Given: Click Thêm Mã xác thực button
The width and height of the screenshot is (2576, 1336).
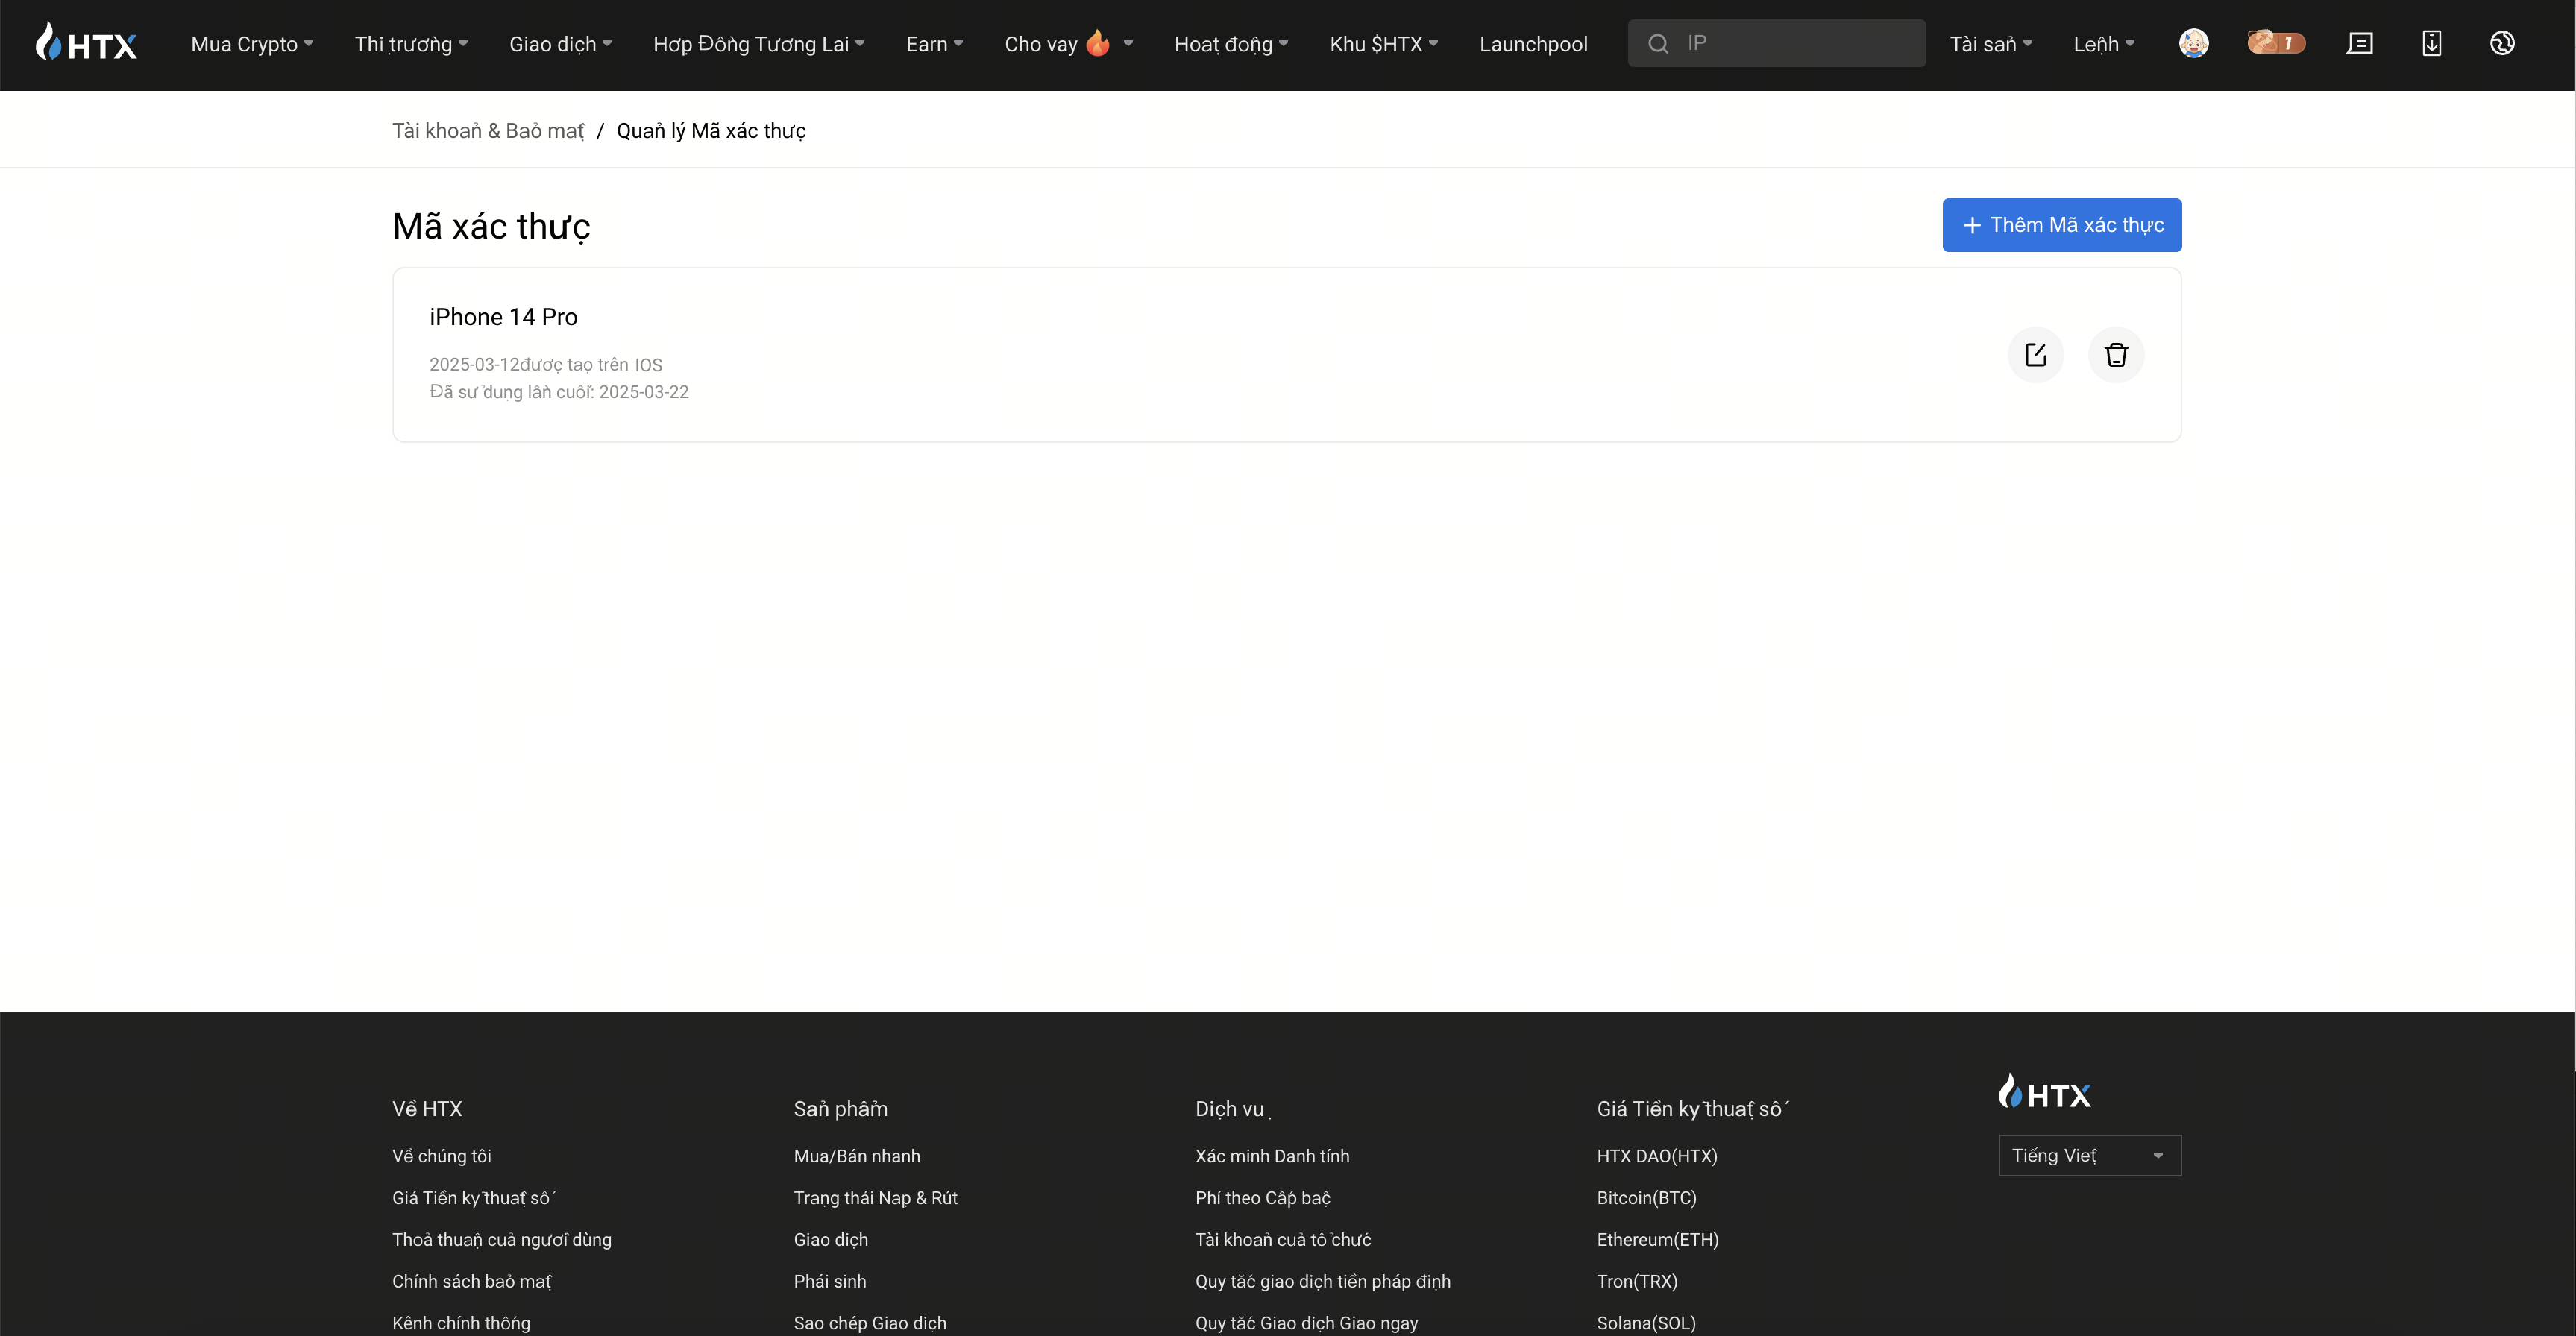Looking at the screenshot, I should [2061, 225].
